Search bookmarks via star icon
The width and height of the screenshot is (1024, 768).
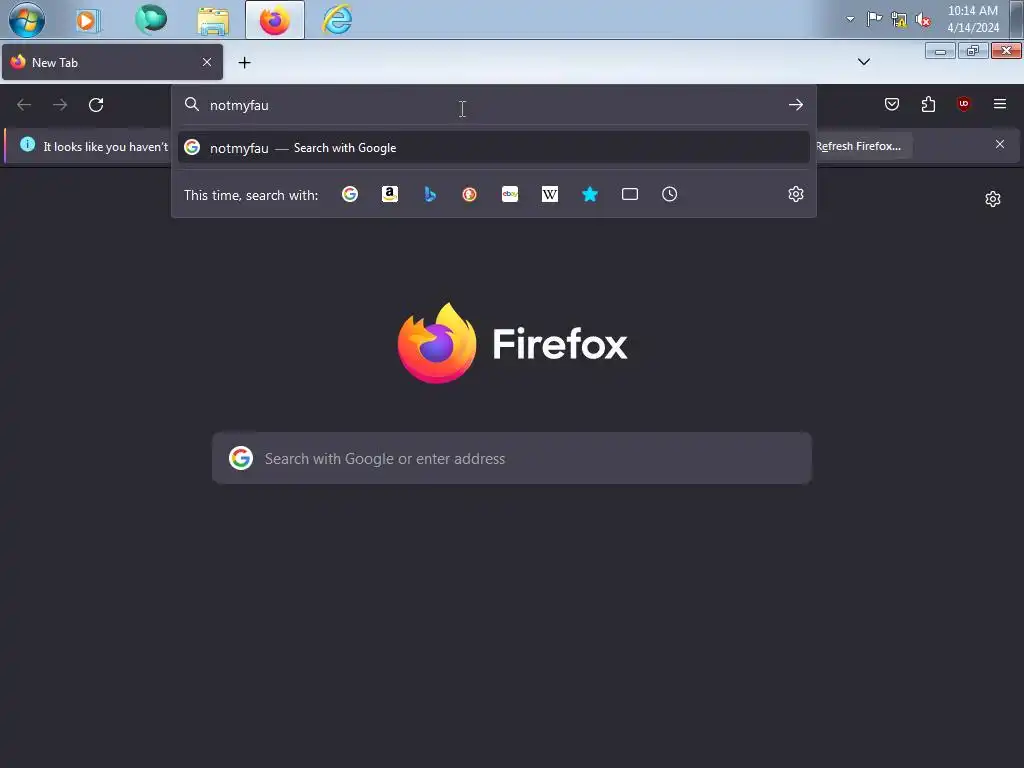point(590,195)
